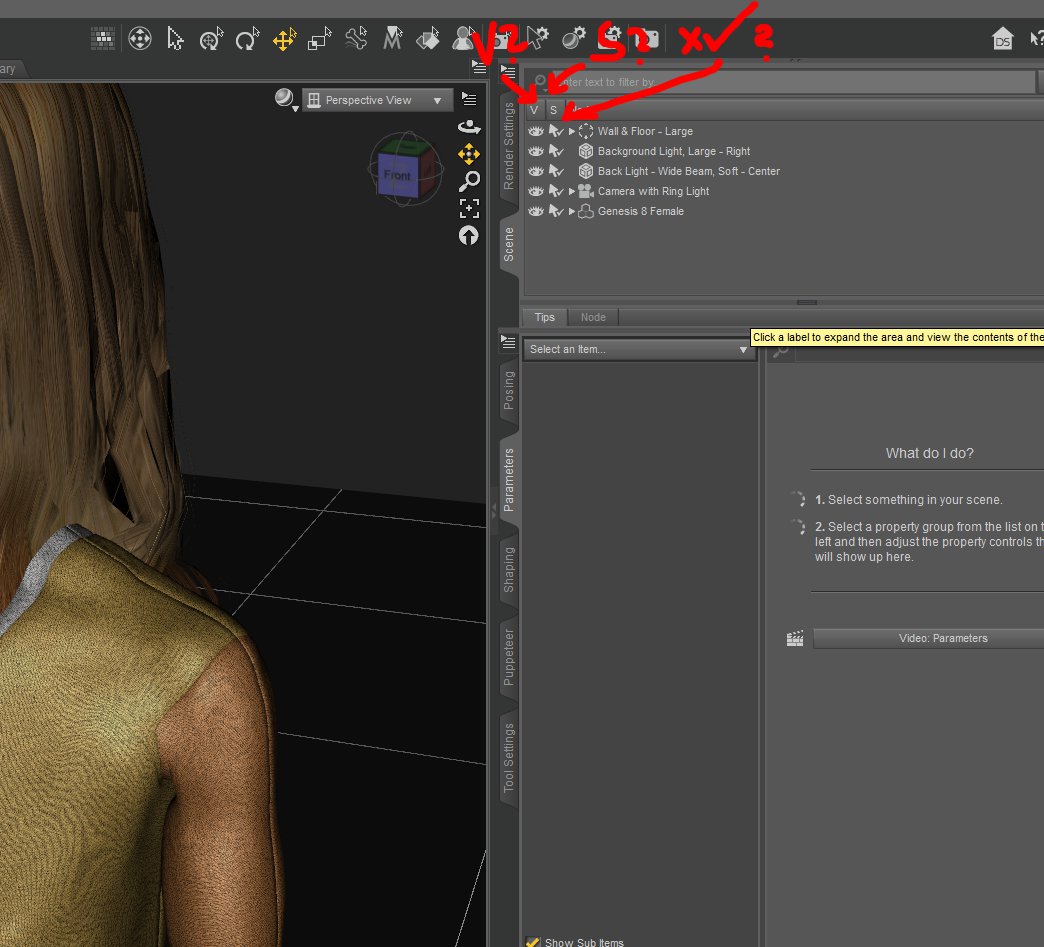Click the clapperboard icon beside Video: Parameters

795,639
